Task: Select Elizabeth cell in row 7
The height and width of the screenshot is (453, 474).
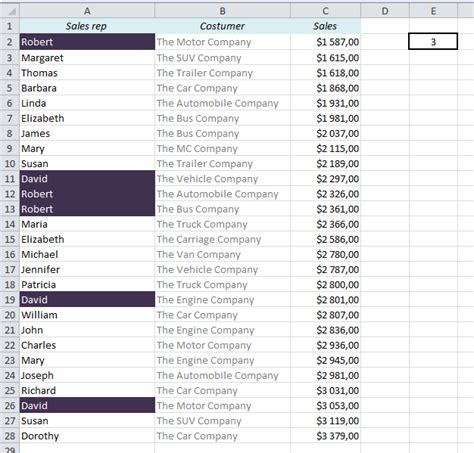Action: 87,118
